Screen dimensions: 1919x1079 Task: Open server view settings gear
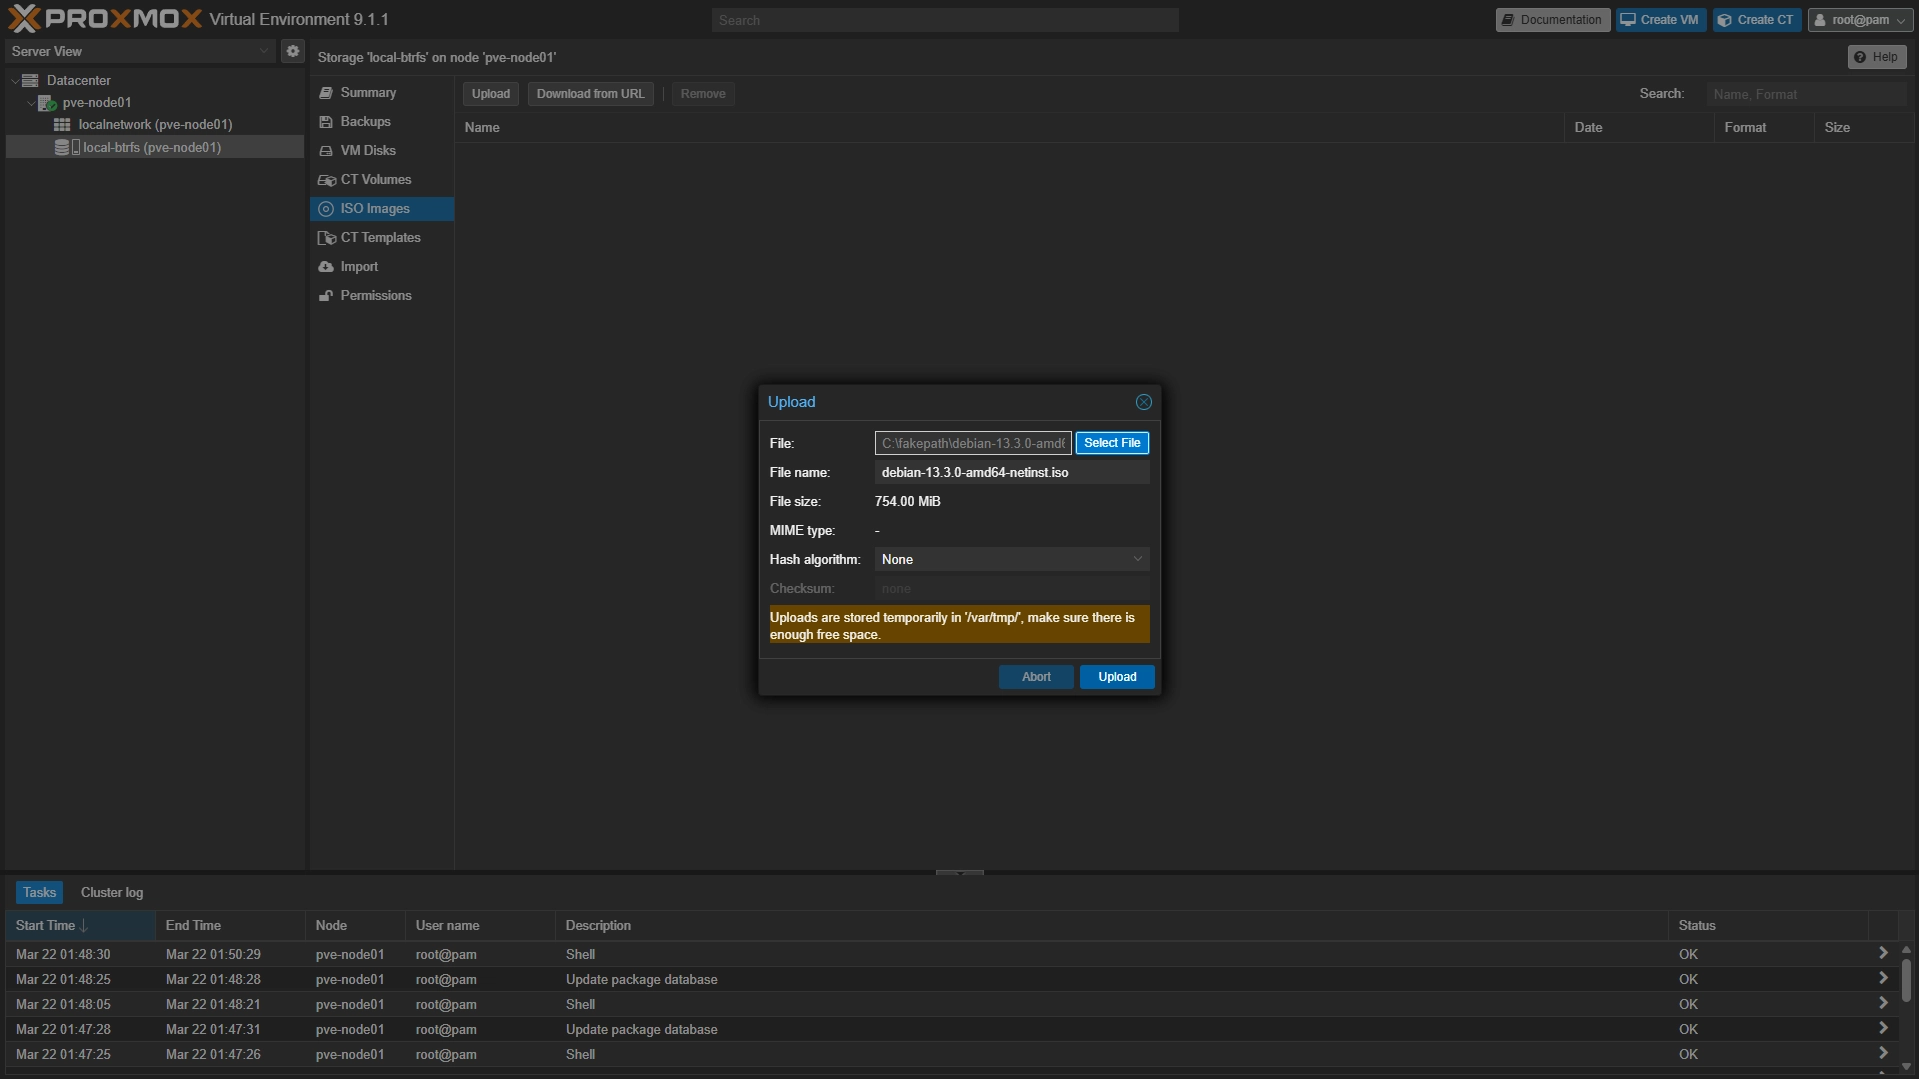pyautogui.click(x=292, y=51)
